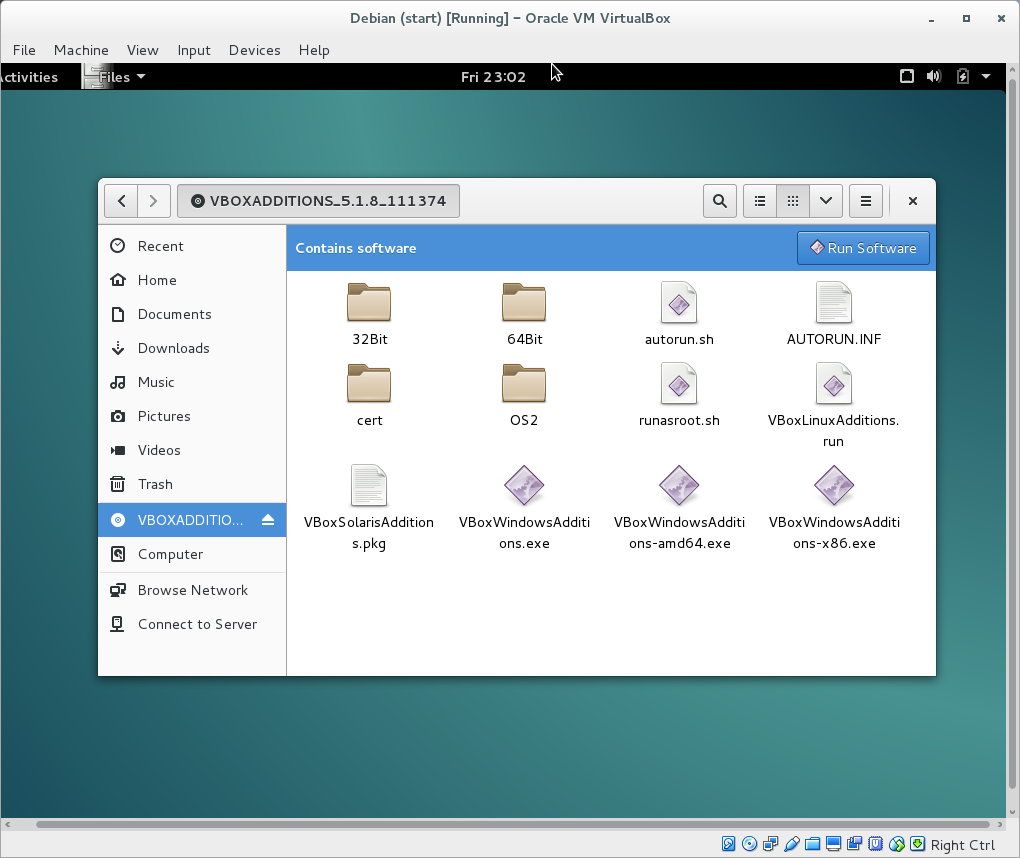Click the VBOXADDITIONS_5.1.8_111374 path button
The width and height of the screenshot is (1020, 858).
319,201
